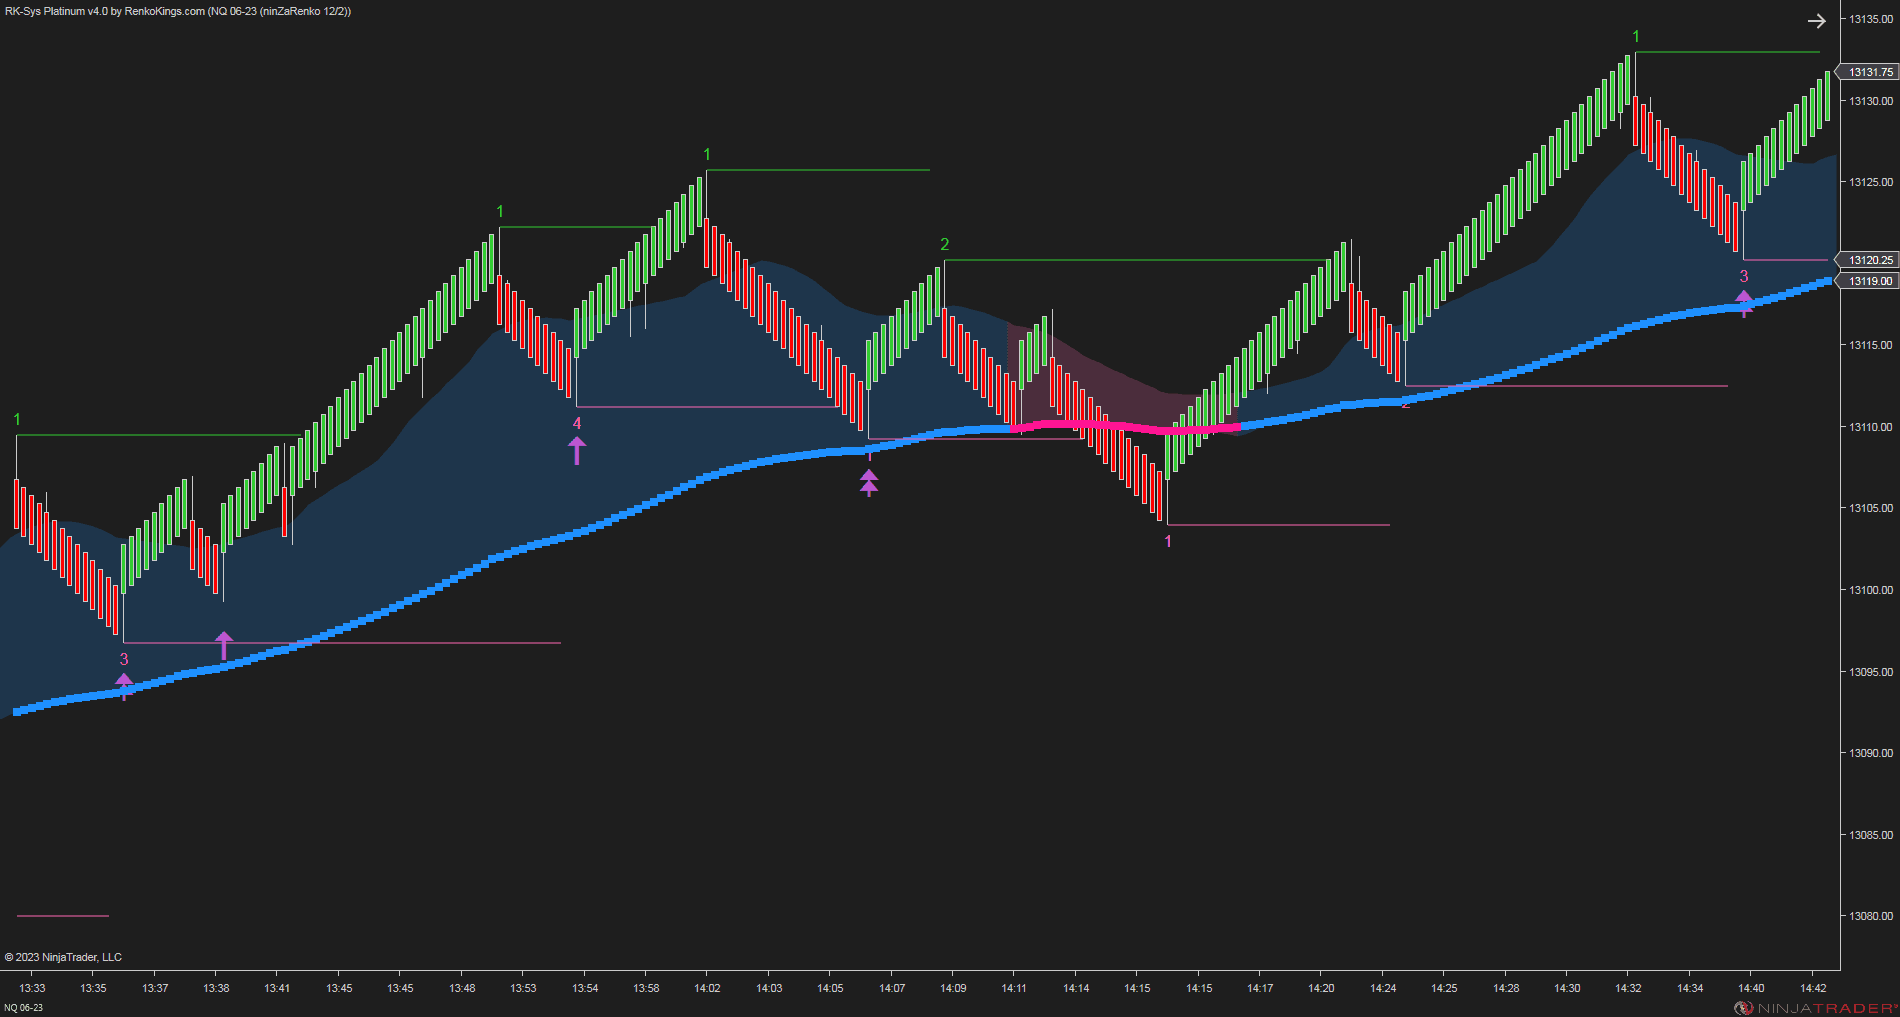Click the NQ 06-23 instrument label at the bottom left

coord(24,1007)
